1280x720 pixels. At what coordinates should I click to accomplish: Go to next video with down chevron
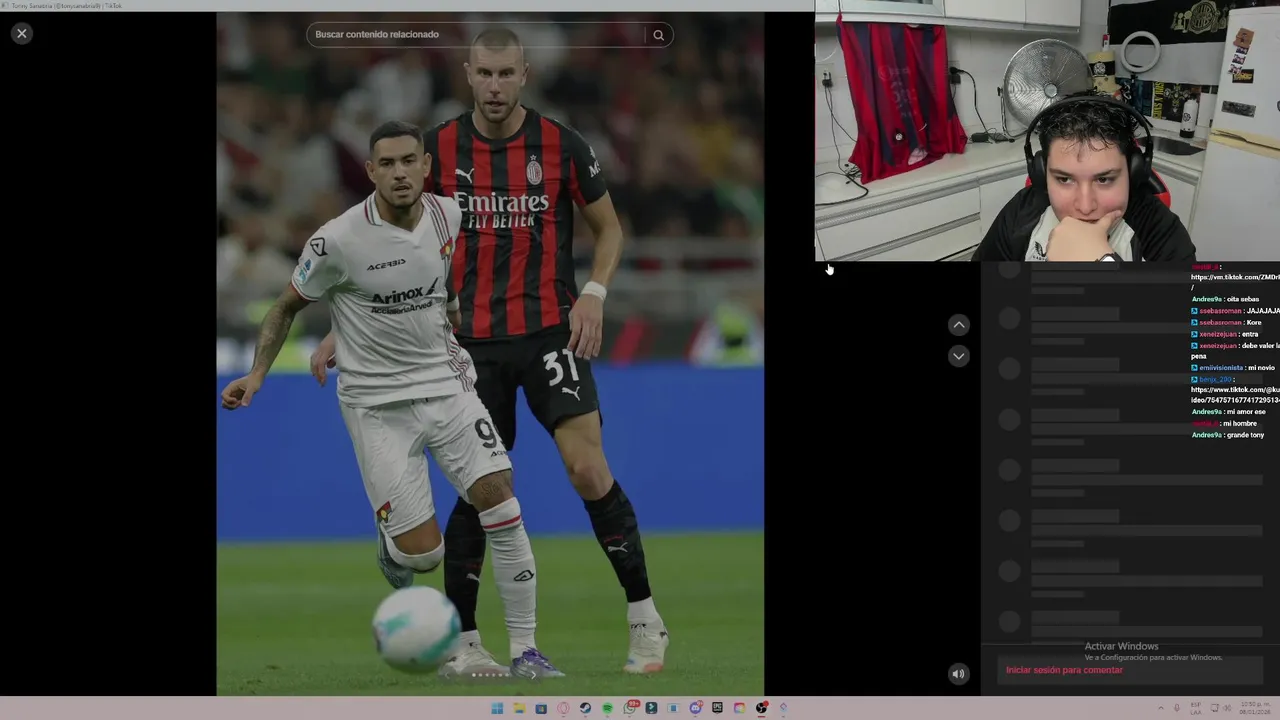pyautogui.click(x=958, y=356)
